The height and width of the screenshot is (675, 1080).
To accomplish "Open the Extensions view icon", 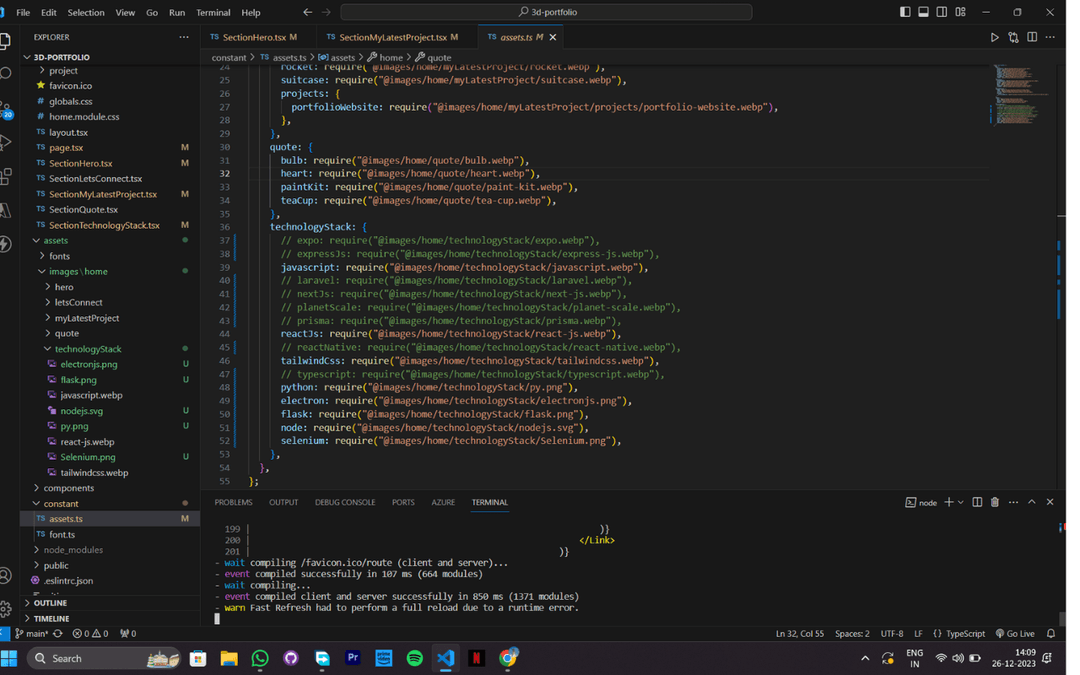I will 5,176.
